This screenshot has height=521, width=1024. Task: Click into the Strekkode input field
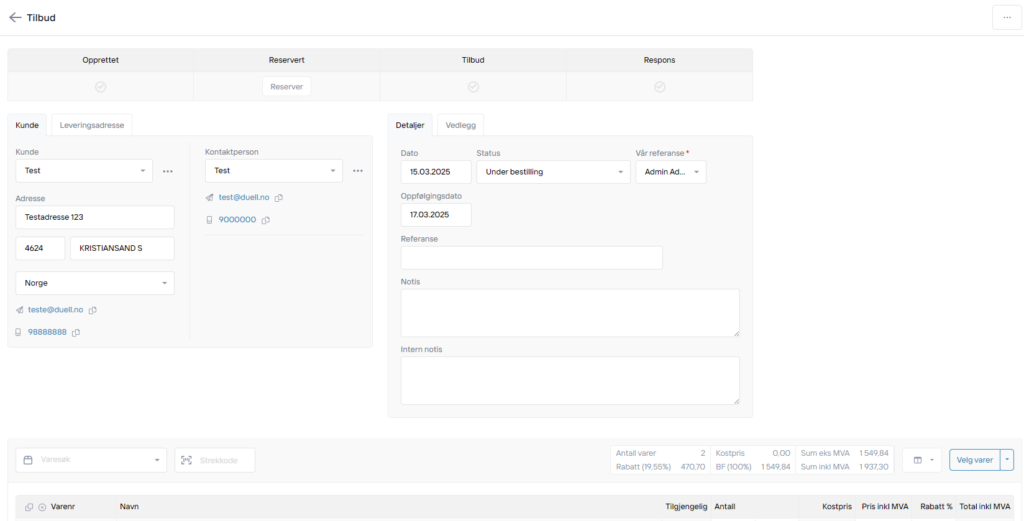(x=215, y=460)
